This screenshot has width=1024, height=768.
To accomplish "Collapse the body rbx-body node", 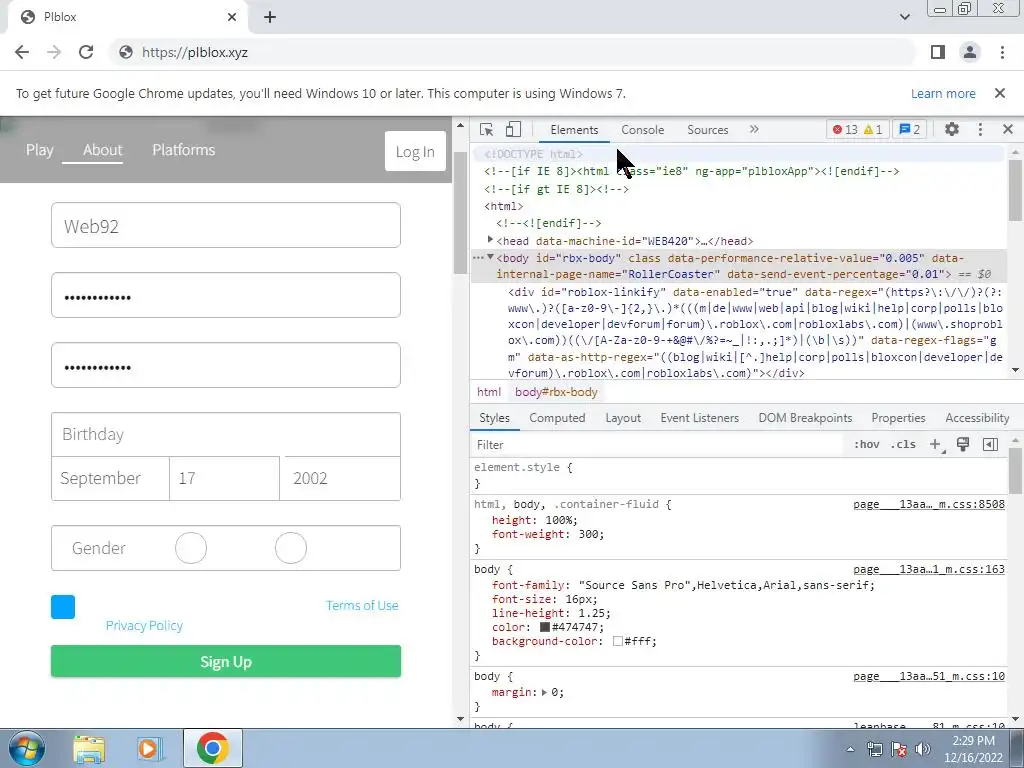I will coord(490,257).
